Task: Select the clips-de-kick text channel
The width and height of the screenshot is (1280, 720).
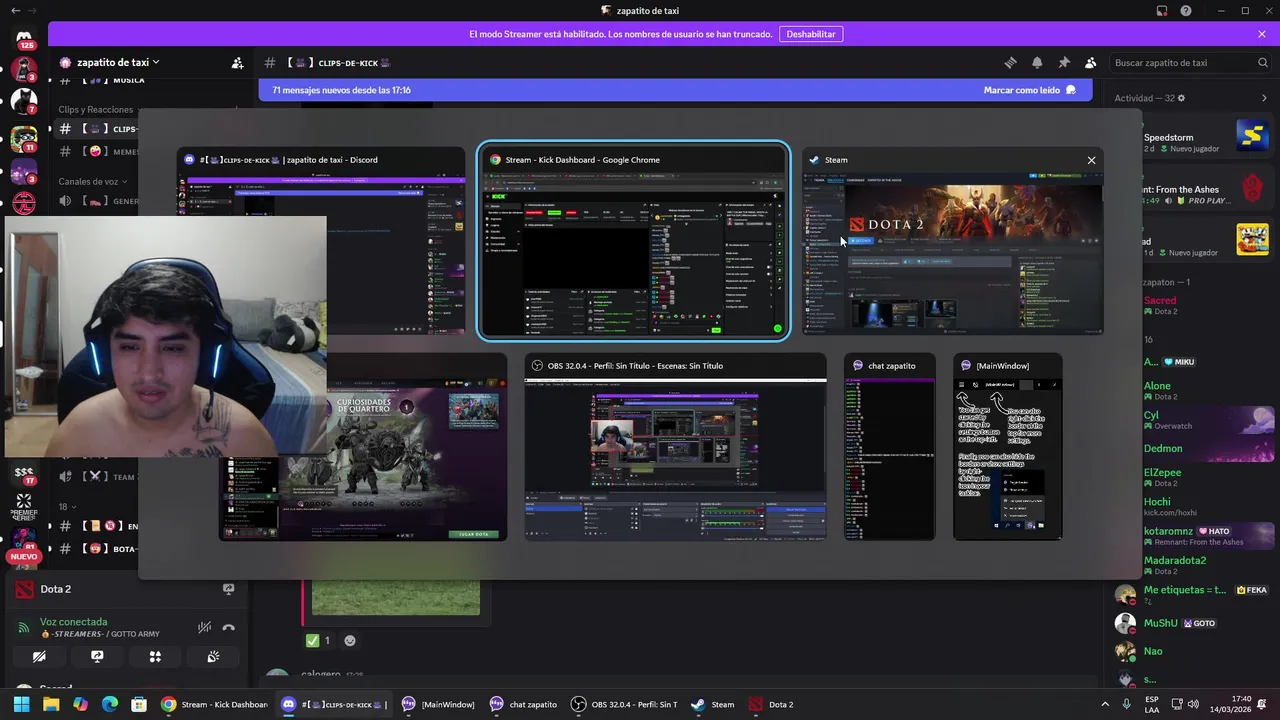Action: 98,128
